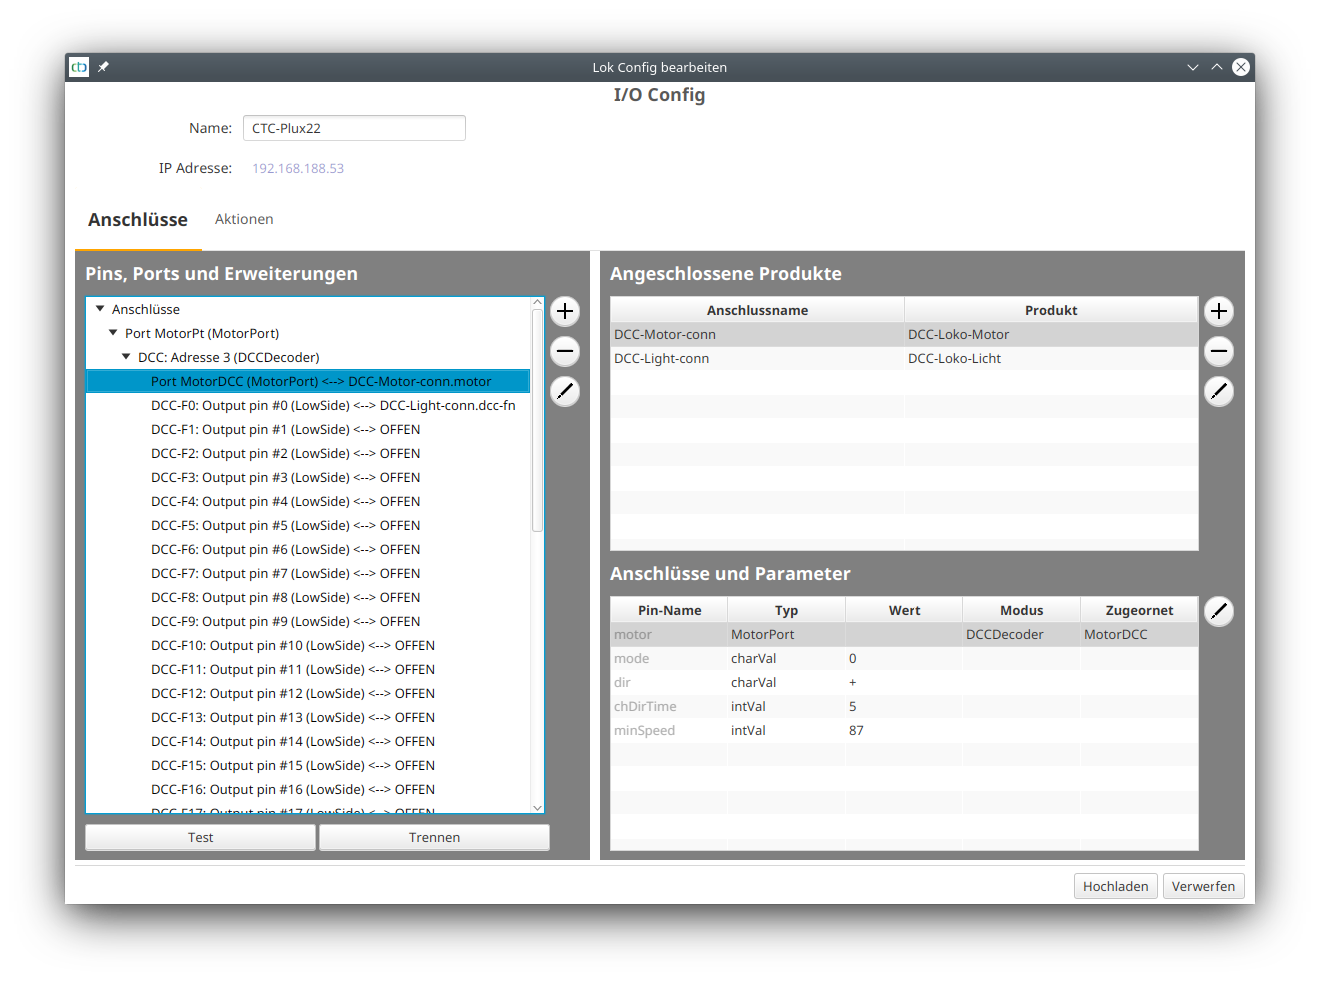The image size is (1320, 981).
Task: Add a new connected product
Action: pos(1218,311)
